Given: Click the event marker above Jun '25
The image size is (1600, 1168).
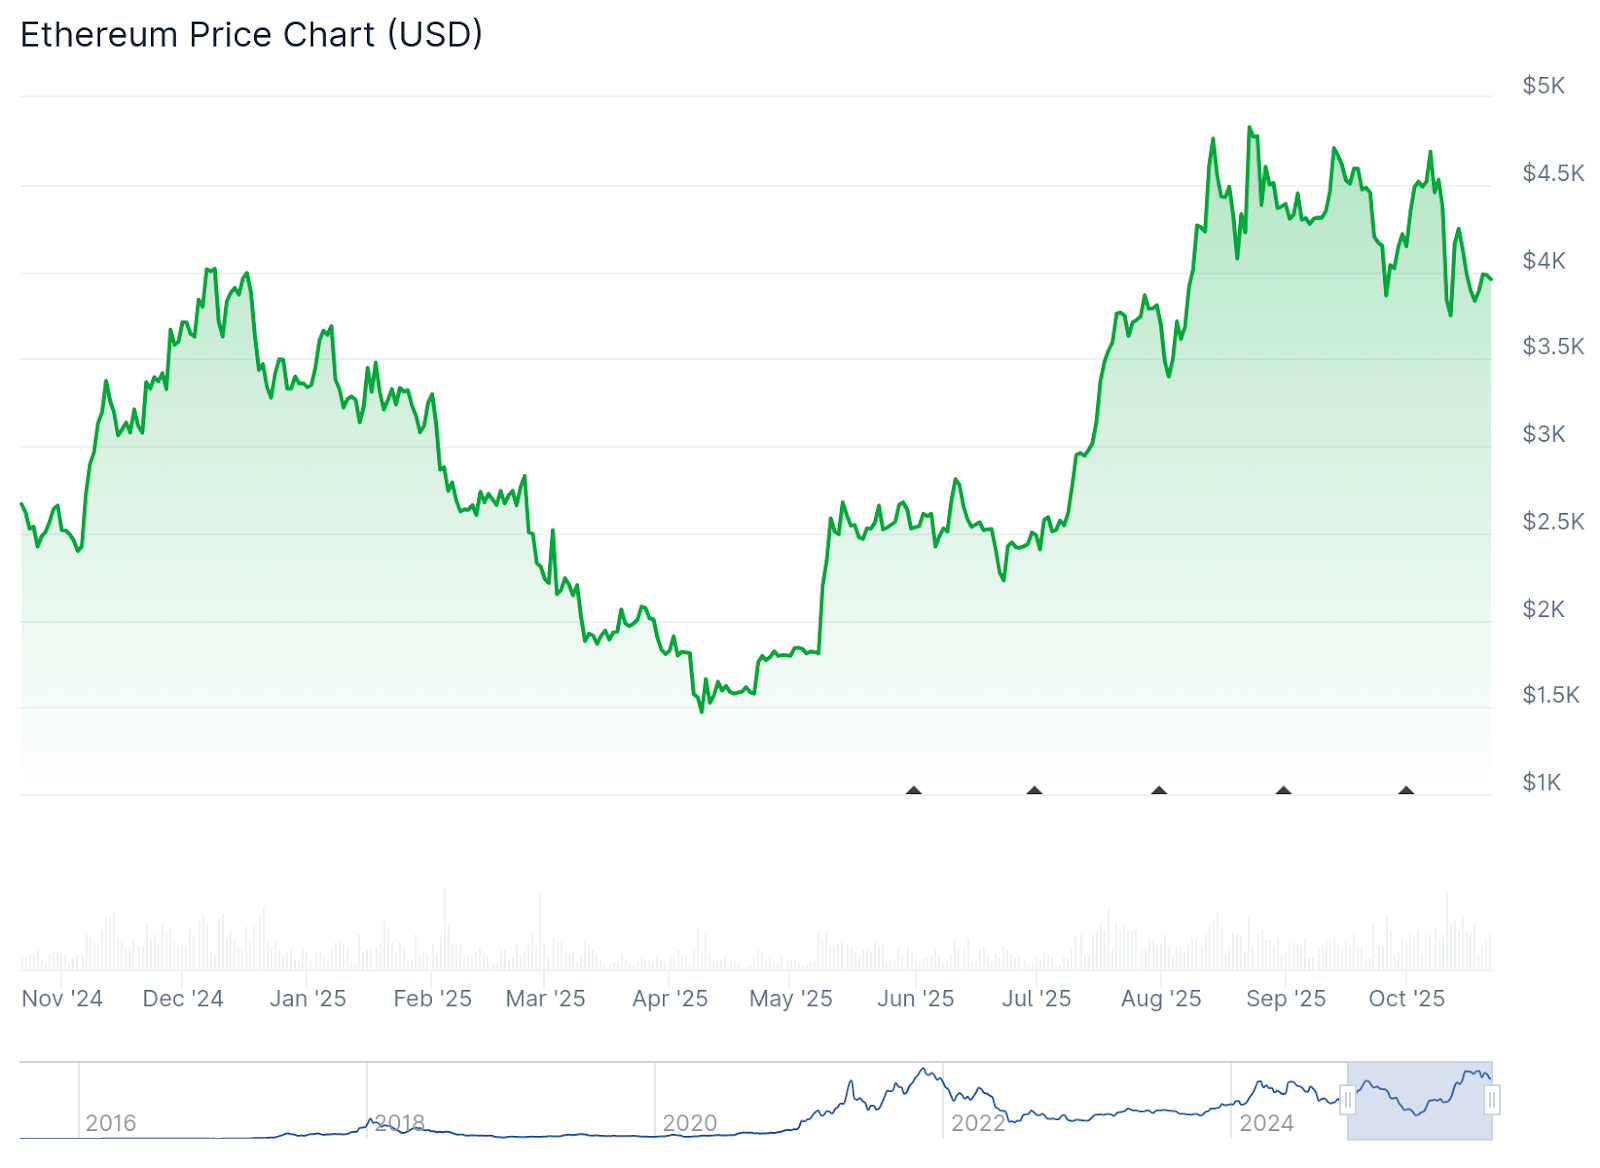Looking at the screenshot, I should 913,791.
